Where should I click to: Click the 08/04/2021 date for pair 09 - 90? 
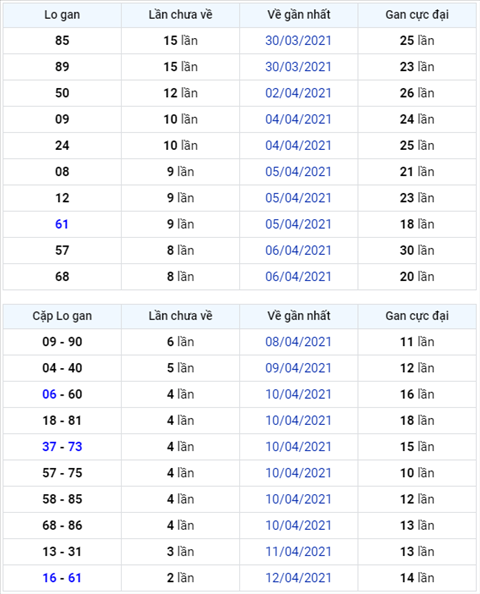pyautogui.click(x=298, y=342)
